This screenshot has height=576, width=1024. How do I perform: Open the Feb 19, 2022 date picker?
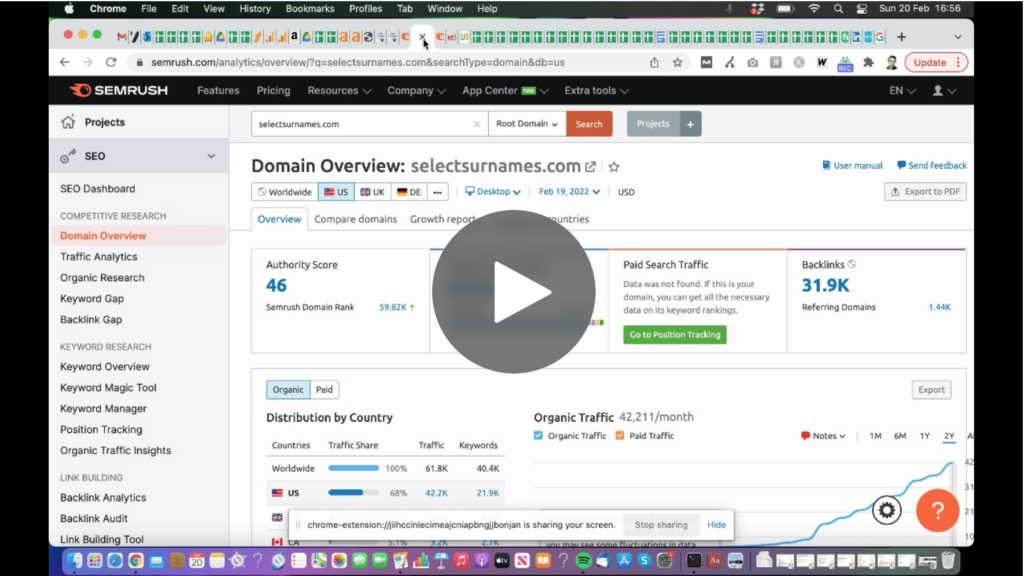coord(569,192)
